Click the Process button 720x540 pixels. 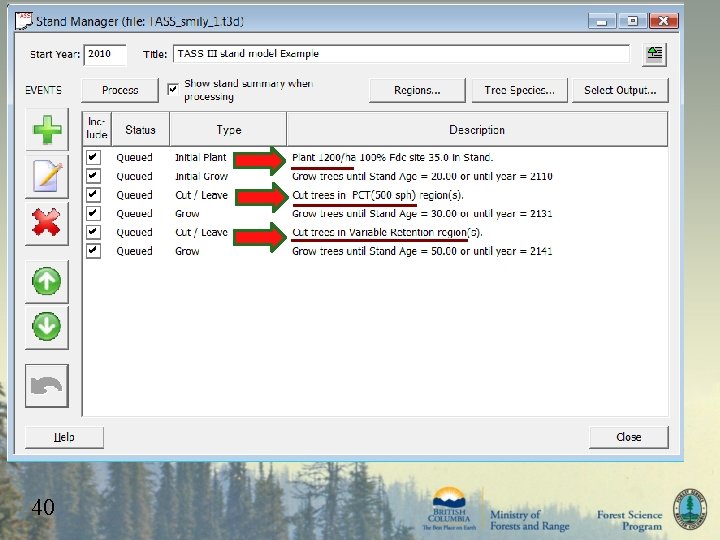[120, 90]
